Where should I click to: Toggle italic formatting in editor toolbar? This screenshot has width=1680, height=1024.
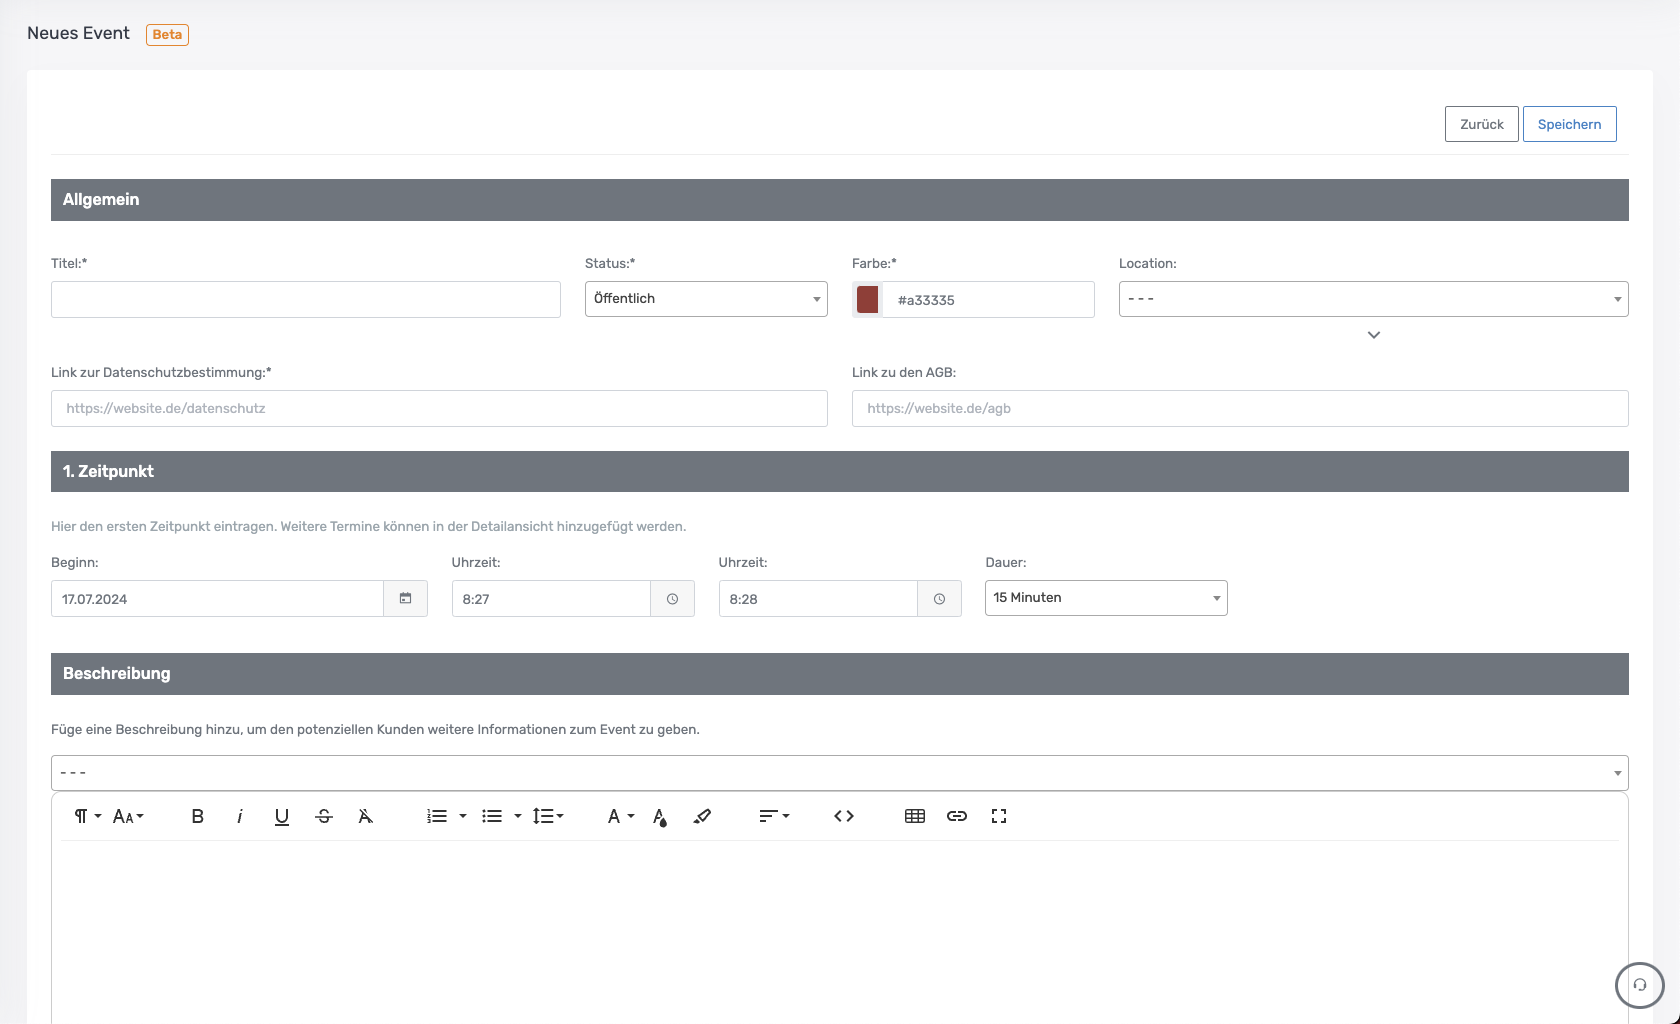(240, 816)
